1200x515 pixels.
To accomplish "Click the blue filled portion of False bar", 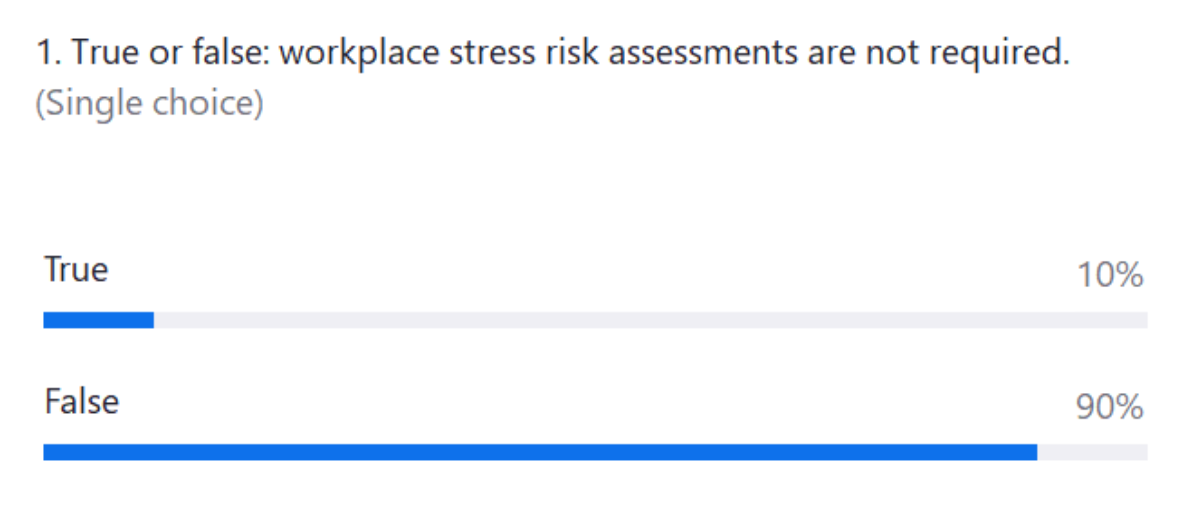I will click(540, 452).
